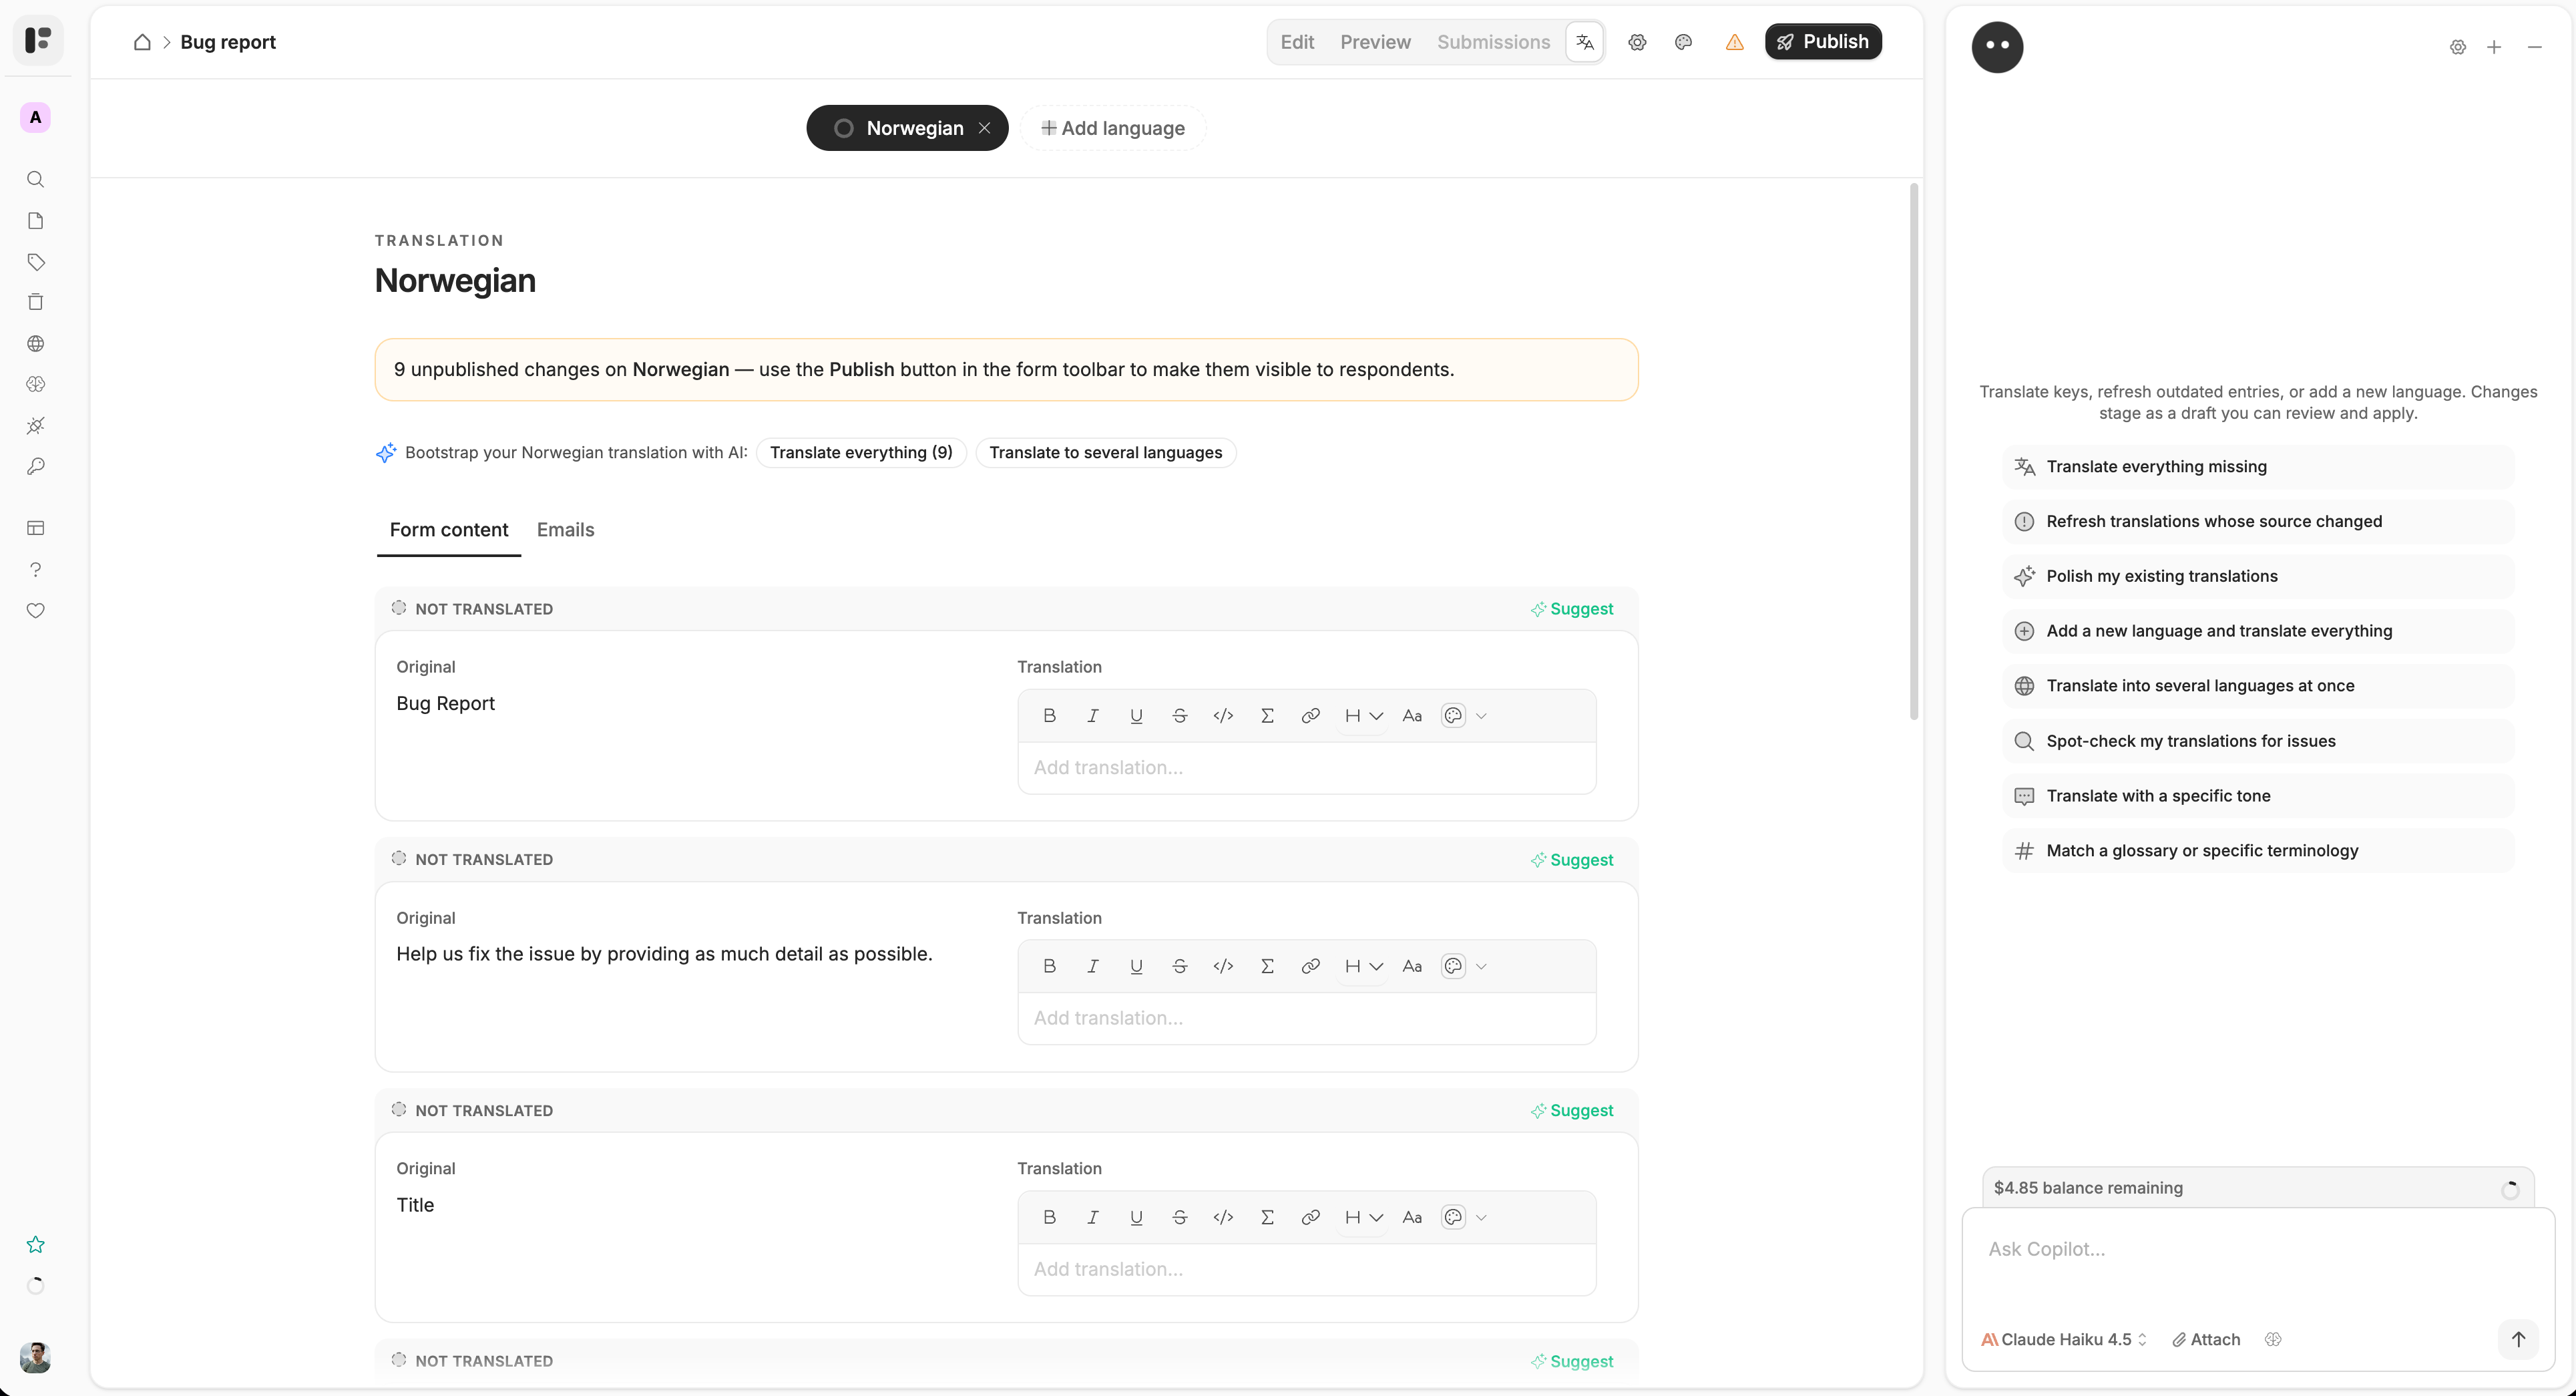The width and height of the screenshot is (2576, 1396).
Task: Click Attach in the Copilot input
Action: pyautogui.click(x=2206, y=1340)
